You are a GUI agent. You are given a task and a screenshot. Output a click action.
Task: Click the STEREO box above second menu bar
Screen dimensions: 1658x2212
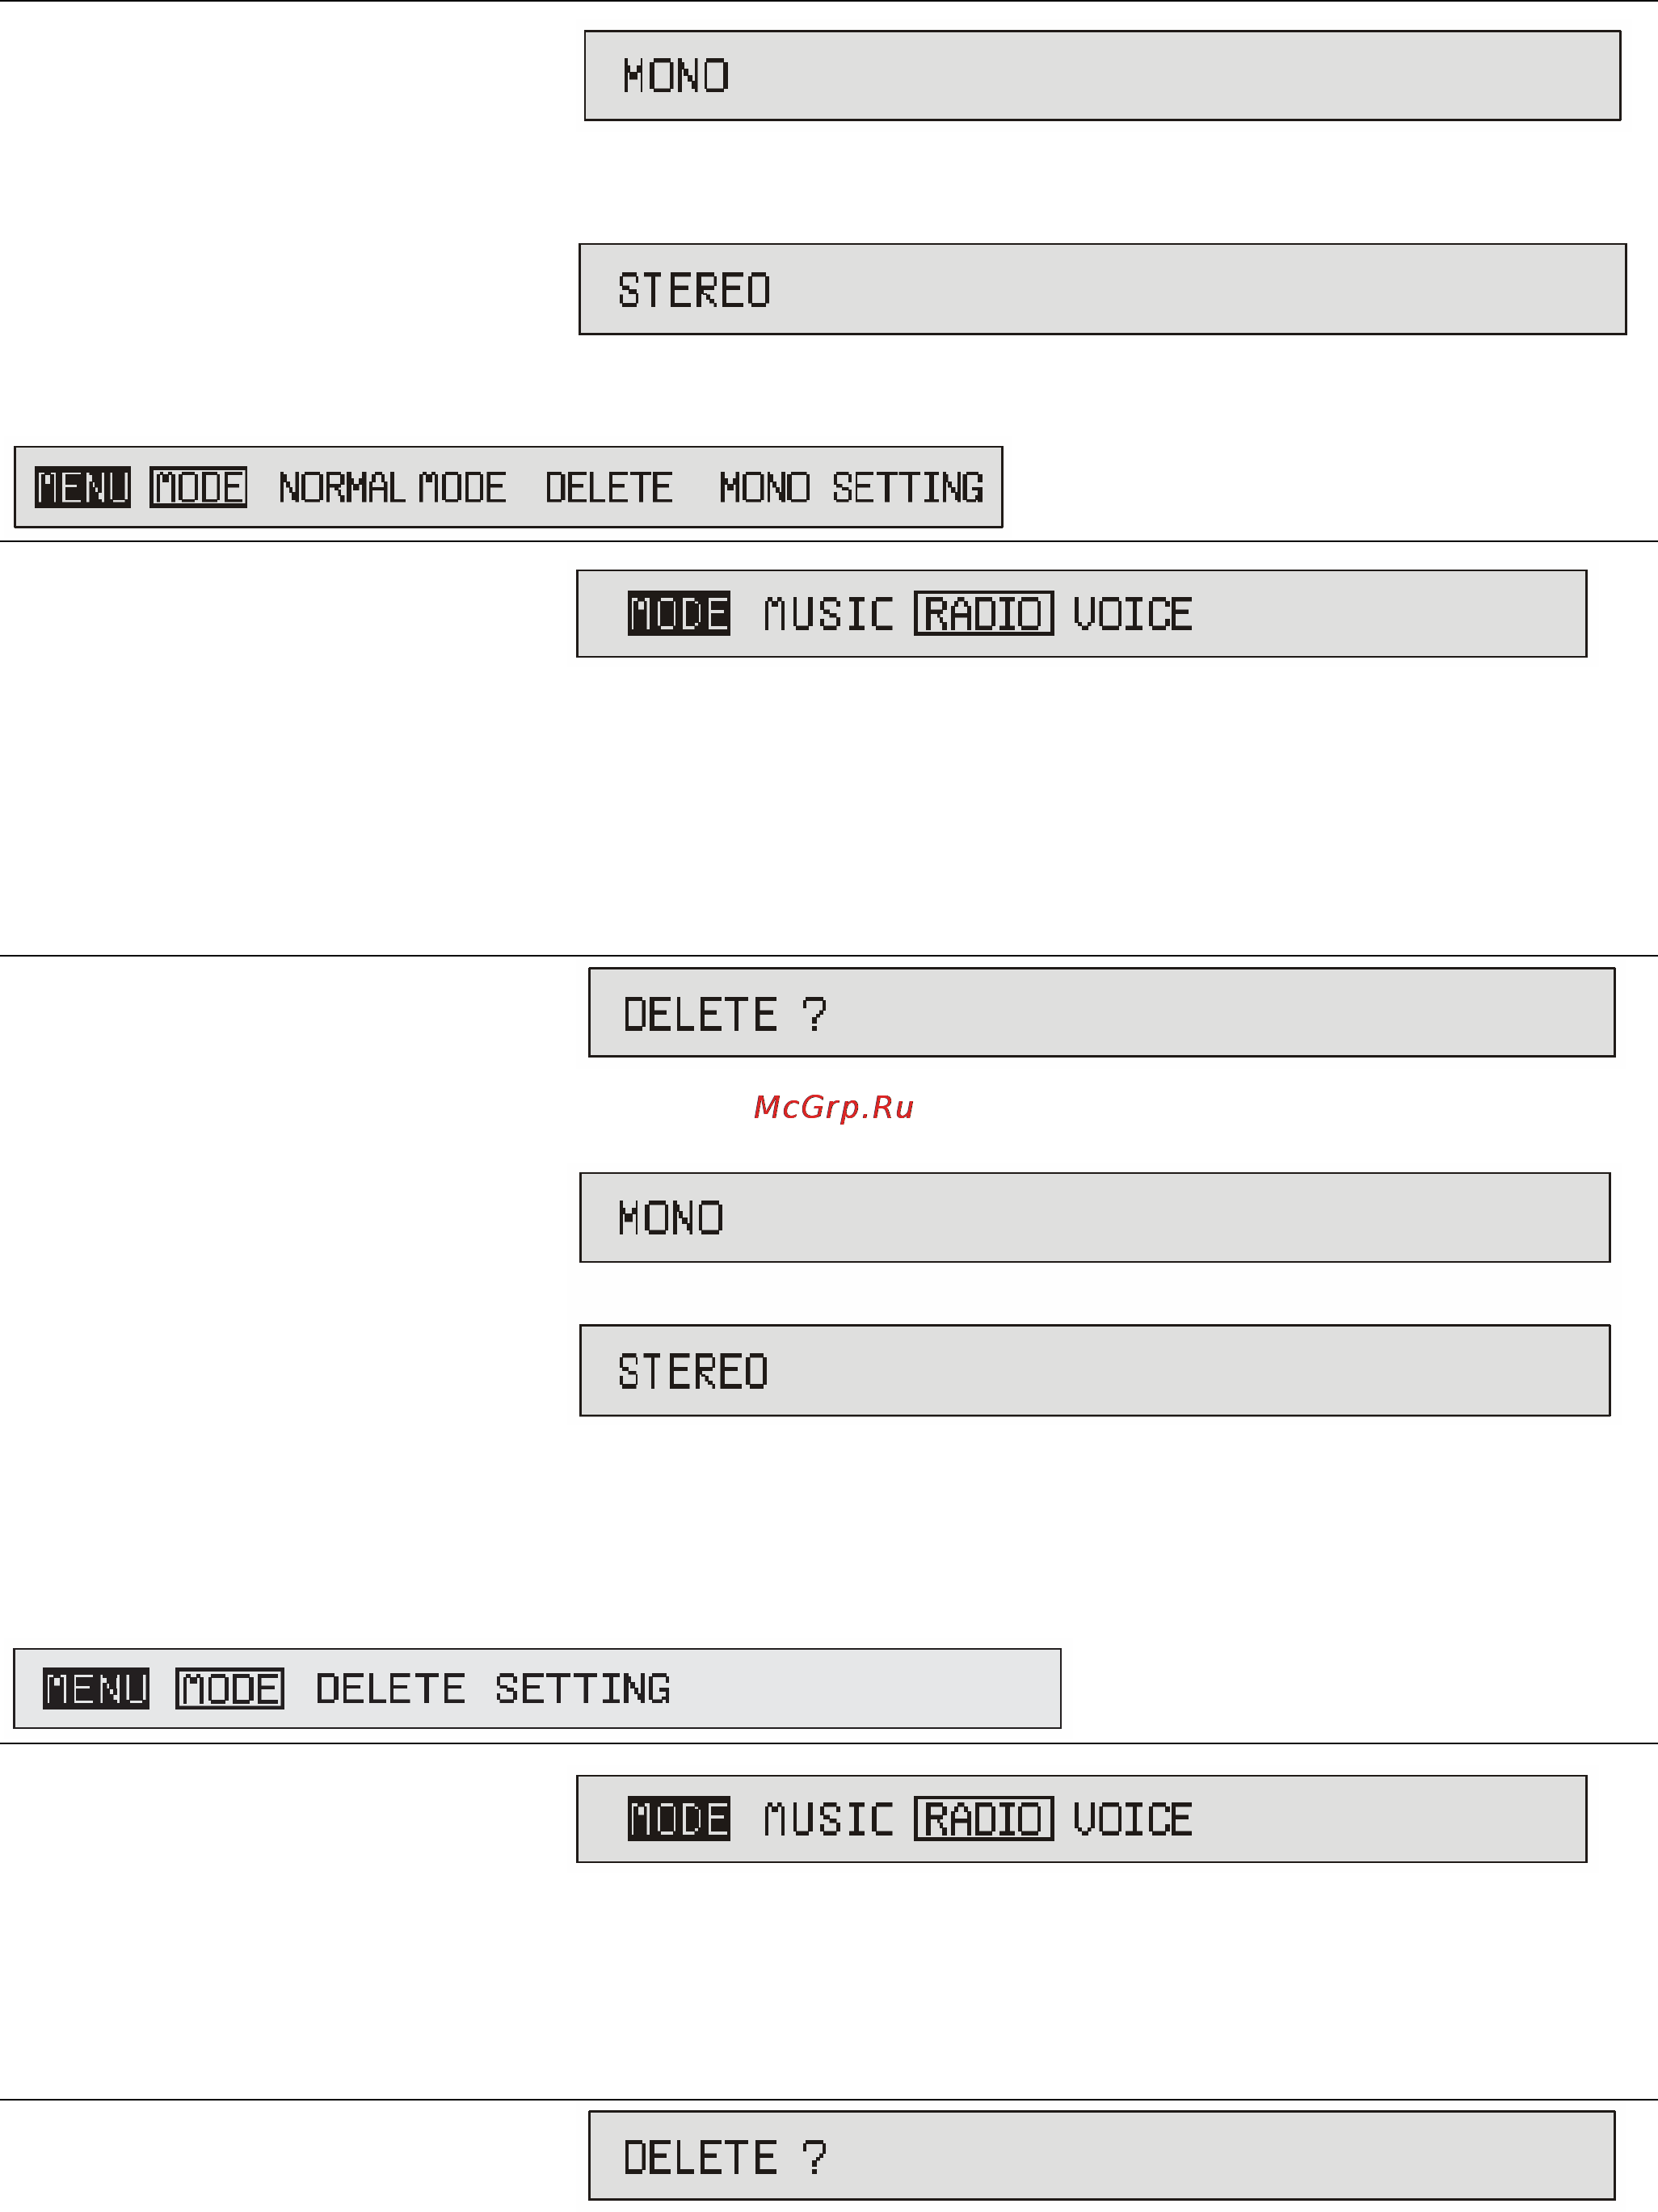click(x=1095, y=1370)
